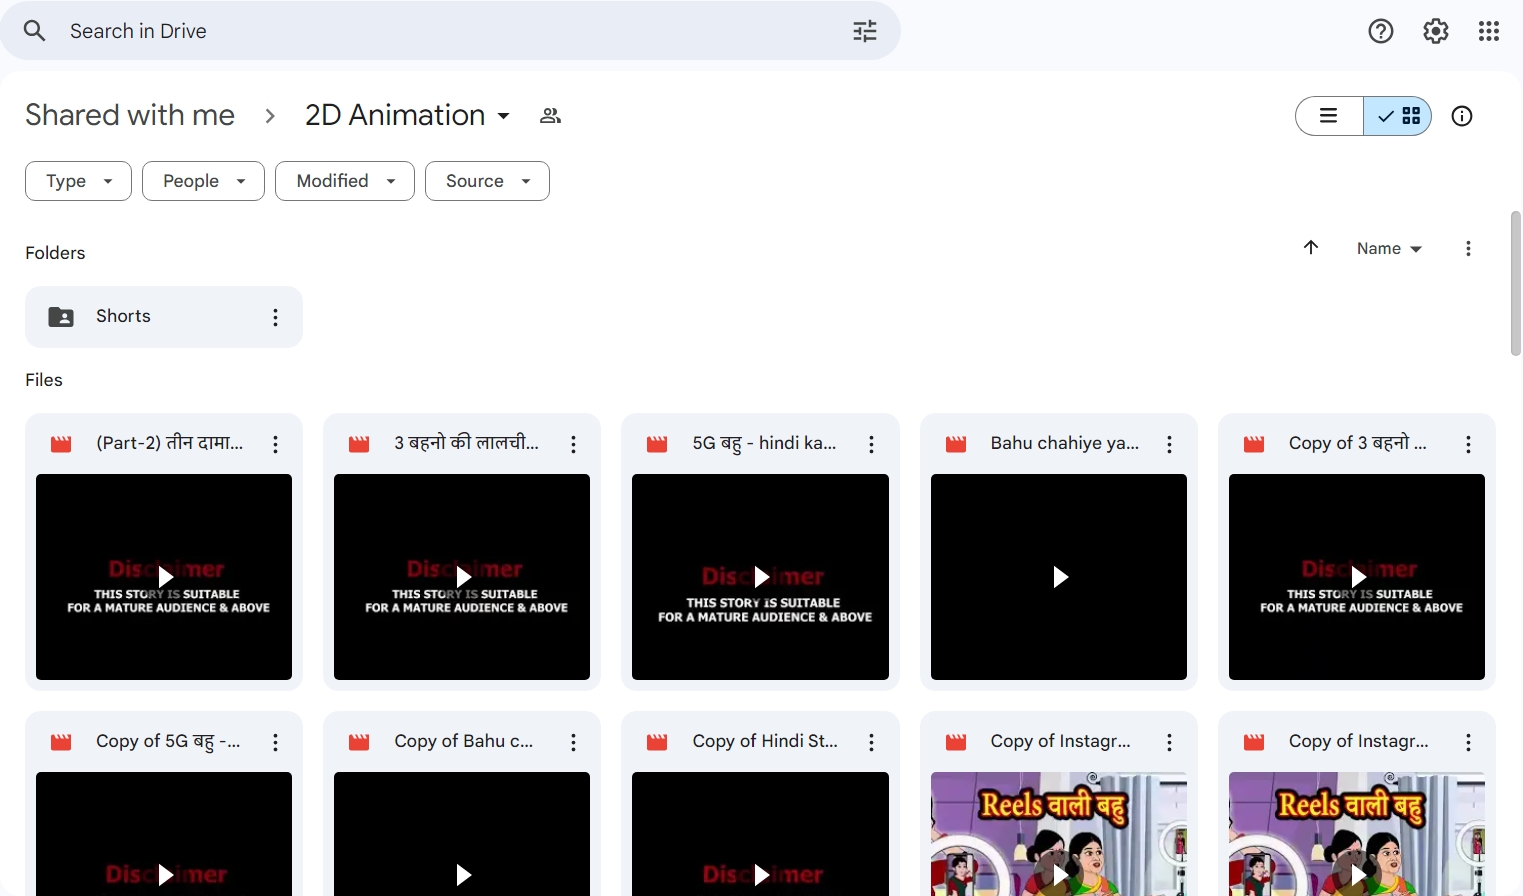This screenshot has width=1523, height=896.
Task: Open more actions for Copy of 5G बहु video
Action: 275,742
